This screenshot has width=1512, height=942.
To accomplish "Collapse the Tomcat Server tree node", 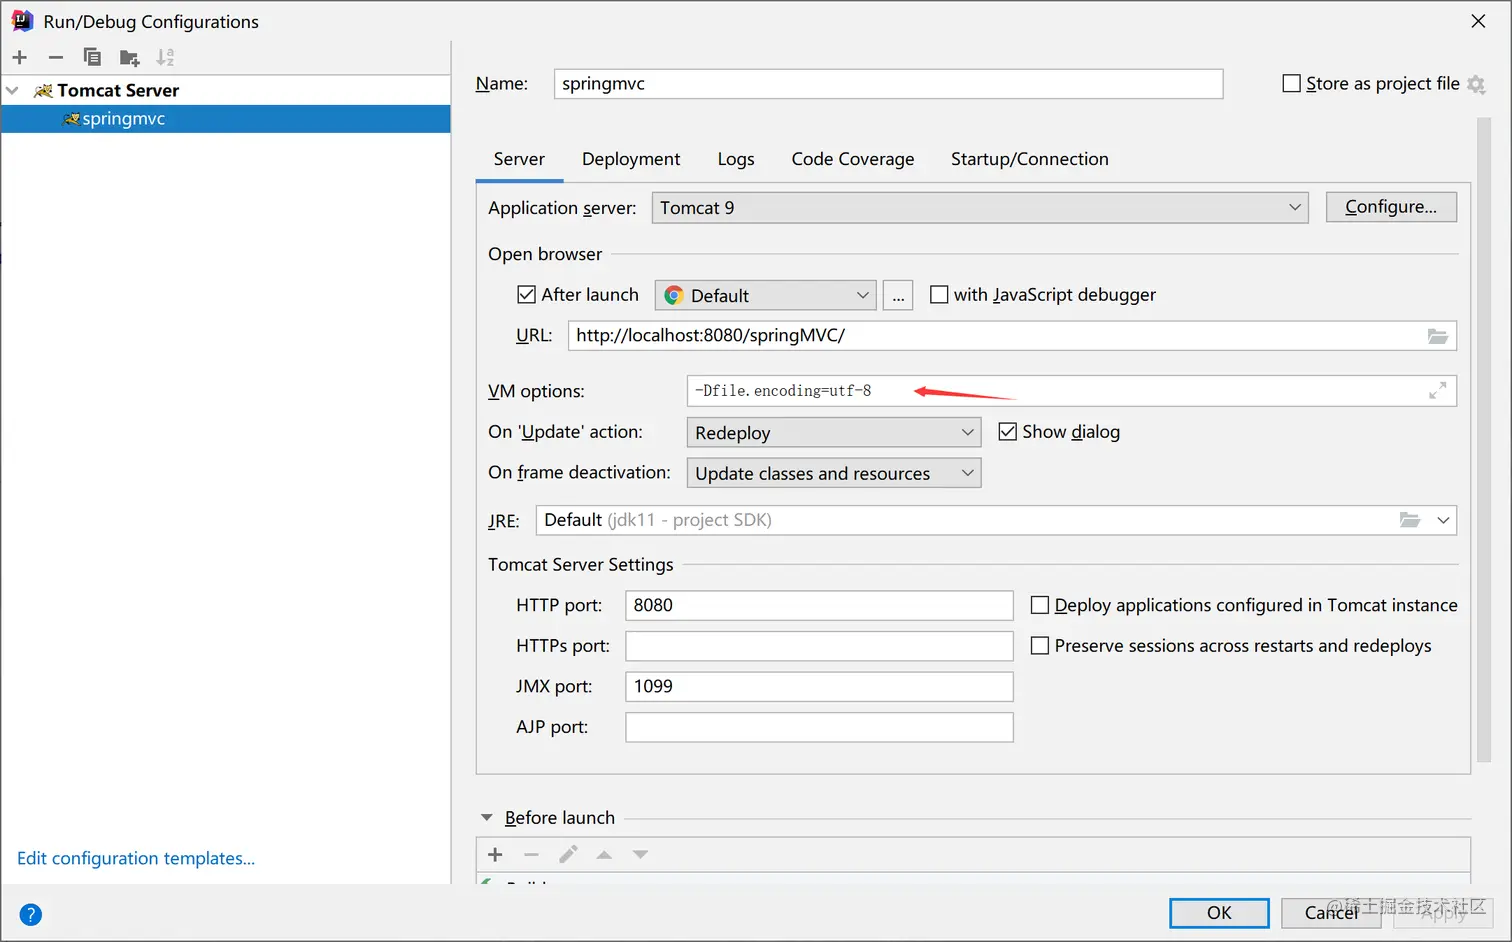I will 13,90.
